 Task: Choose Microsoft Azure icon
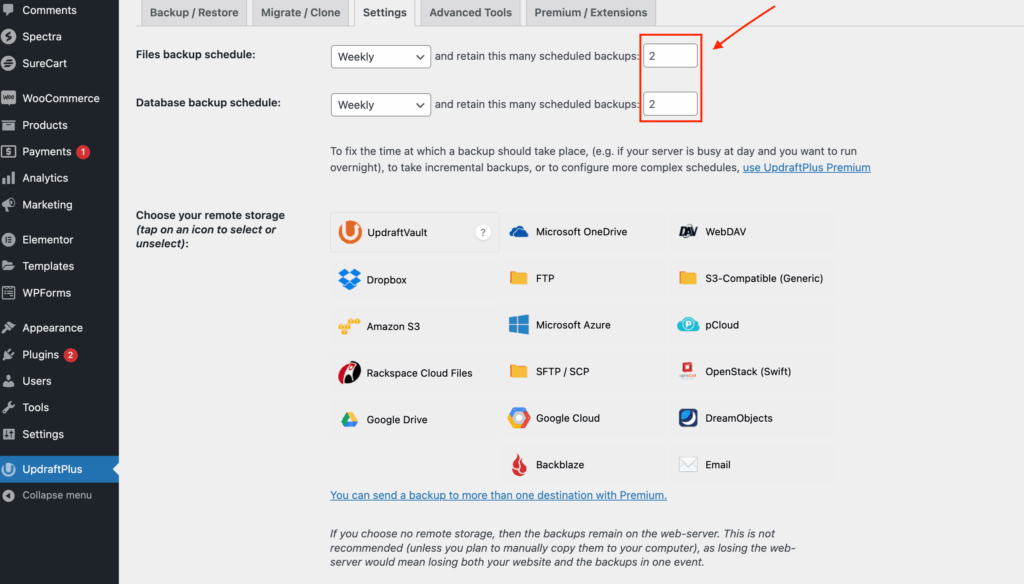(519, 325)
